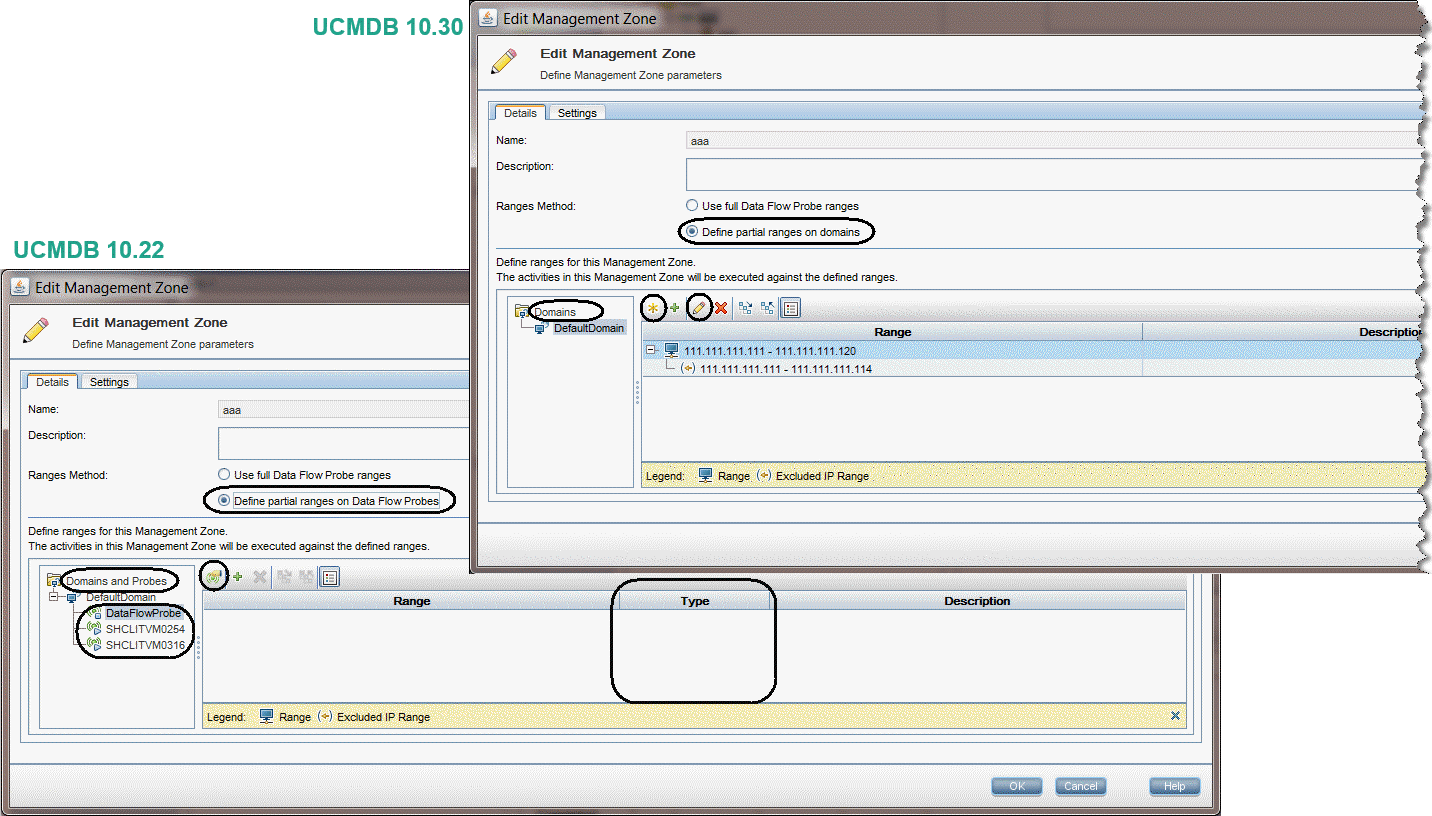Close the legend bar with the blue X in 10.22
Viewport: 1432px width, 816px height.
coord(1175,716)
